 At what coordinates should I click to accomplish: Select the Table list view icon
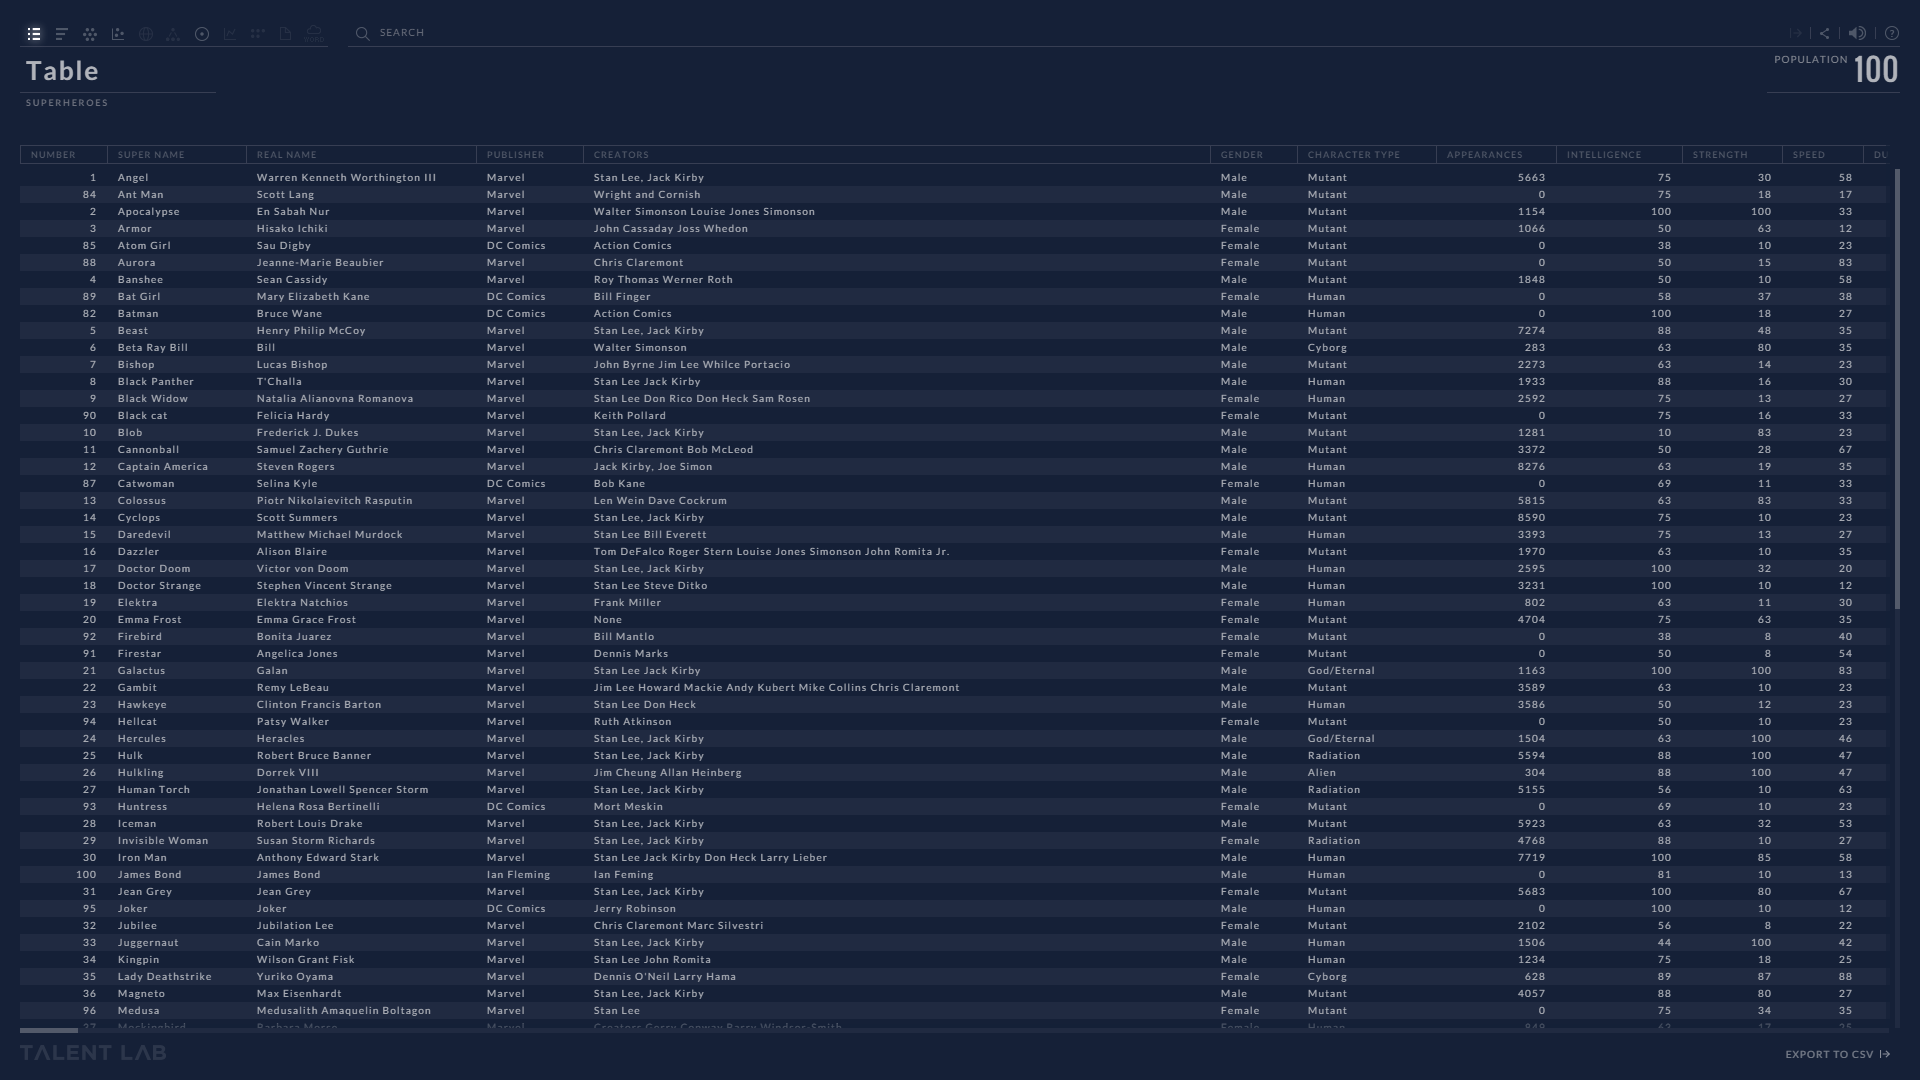(x=34, y=34)
